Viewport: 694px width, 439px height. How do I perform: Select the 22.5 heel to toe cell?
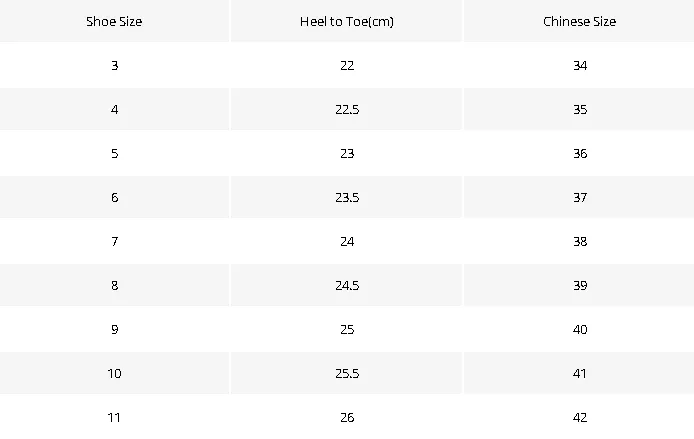(347, 109)
